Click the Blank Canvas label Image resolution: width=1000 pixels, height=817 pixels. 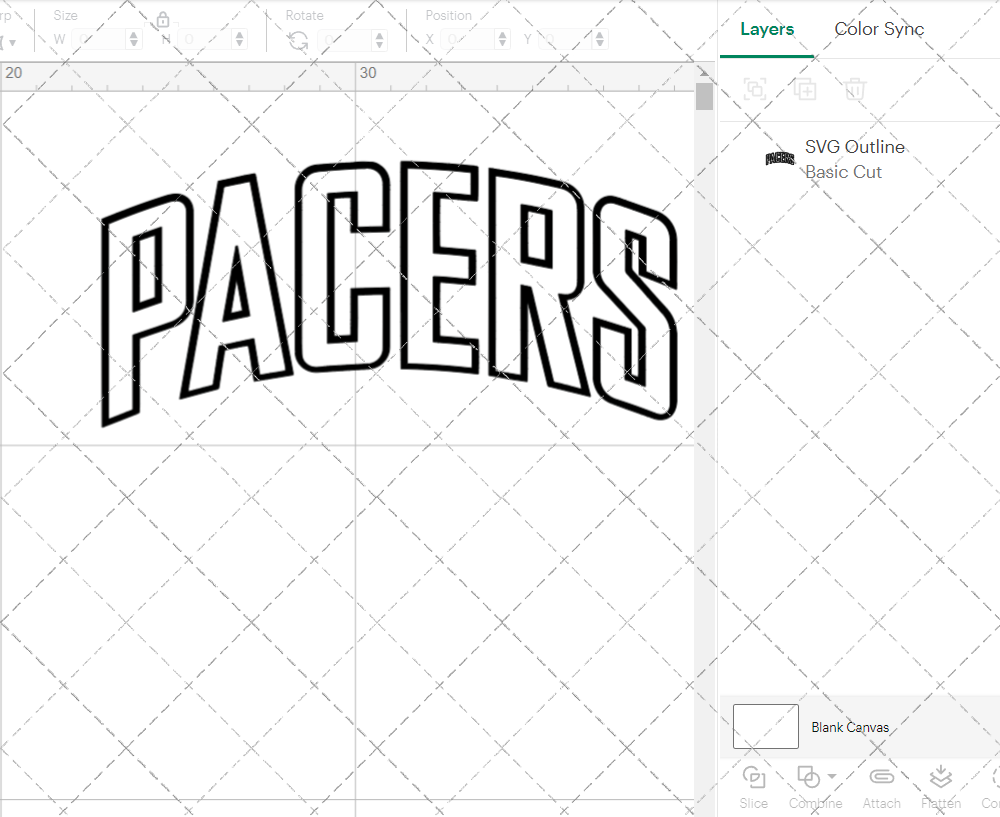coord(850,727)
